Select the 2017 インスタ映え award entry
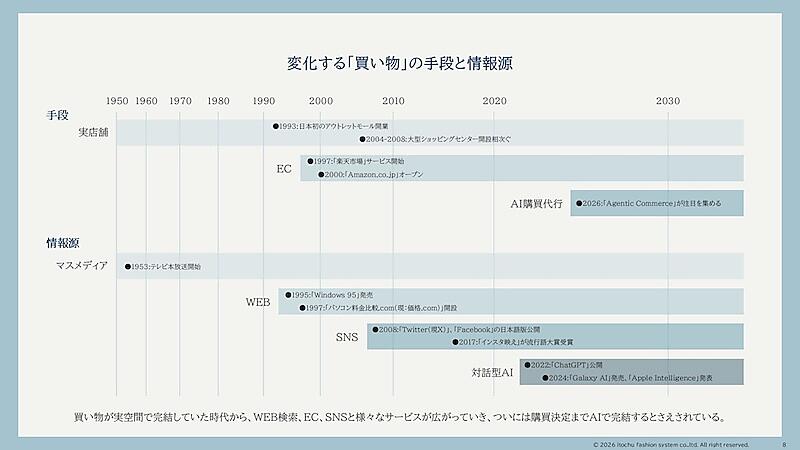This screenshot has width=800, height=450. pyautogui.click(x=513, y=342)
